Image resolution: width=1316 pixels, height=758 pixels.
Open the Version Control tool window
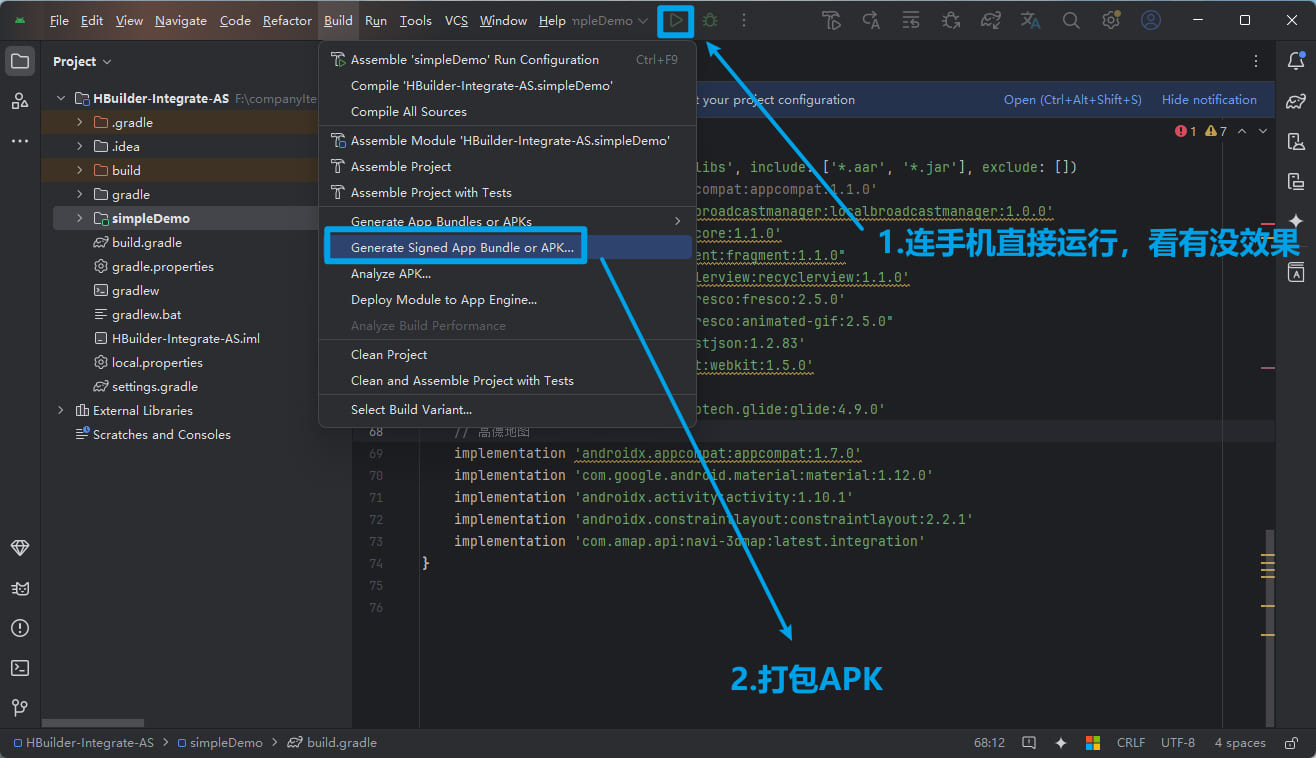coord(20,708)
